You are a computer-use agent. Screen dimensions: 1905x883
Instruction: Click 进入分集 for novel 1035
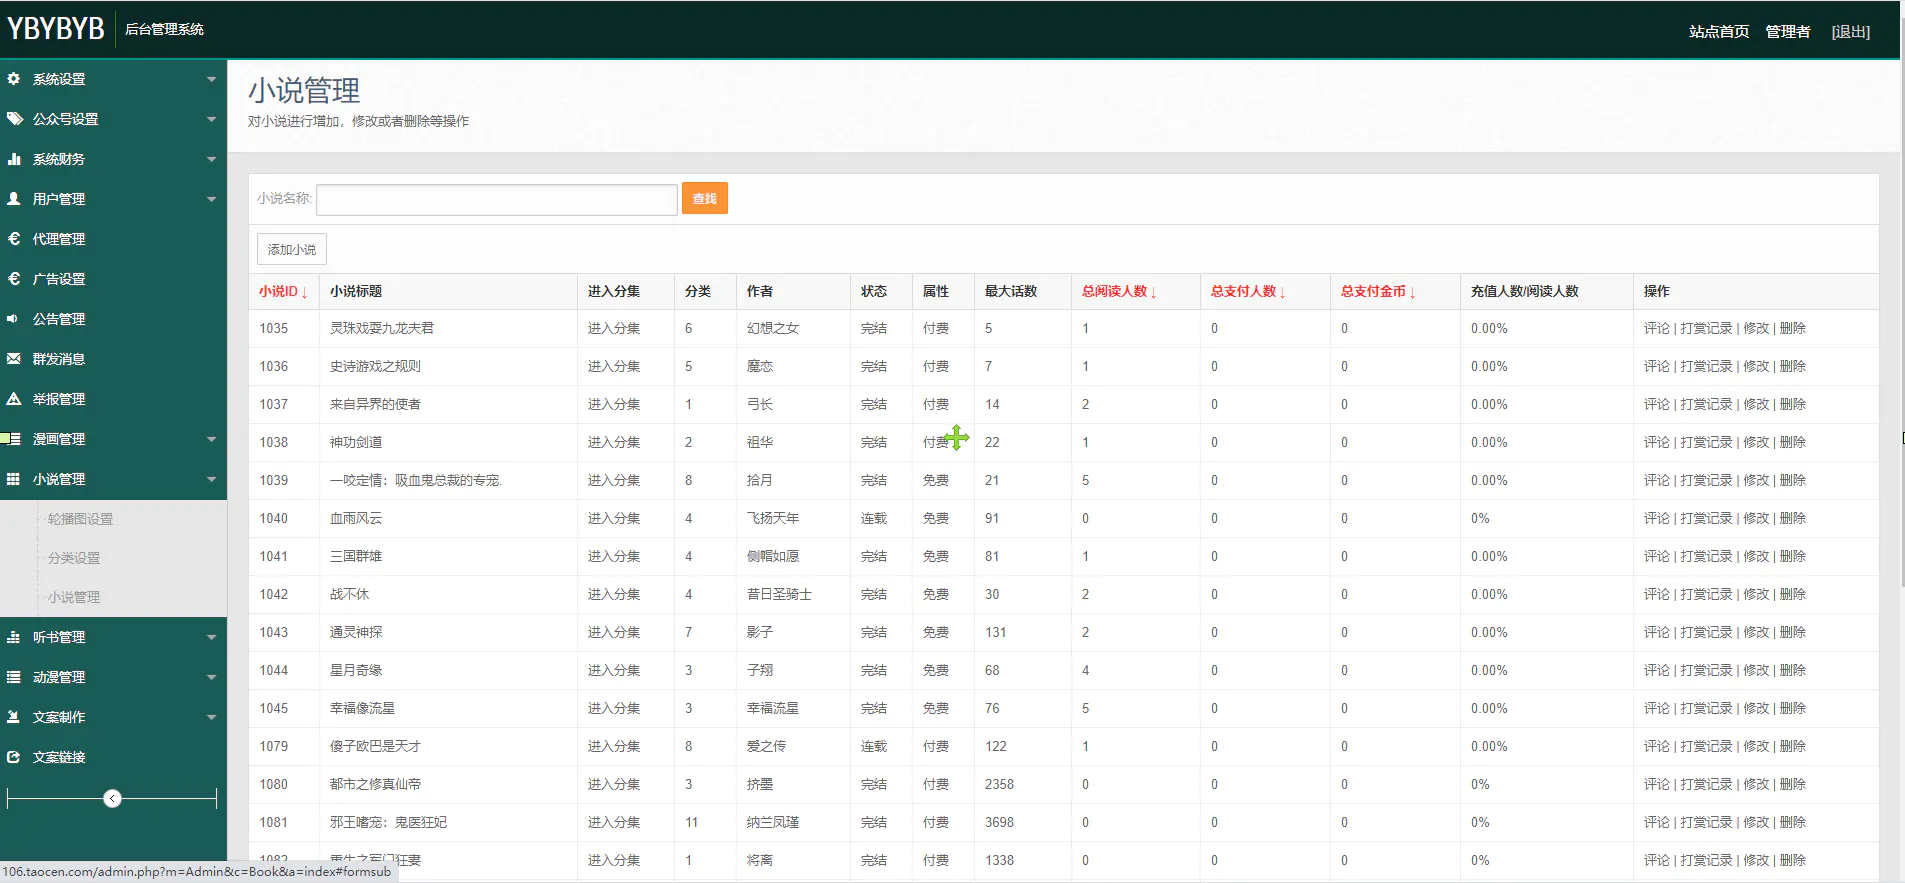(x=613, y=329)
